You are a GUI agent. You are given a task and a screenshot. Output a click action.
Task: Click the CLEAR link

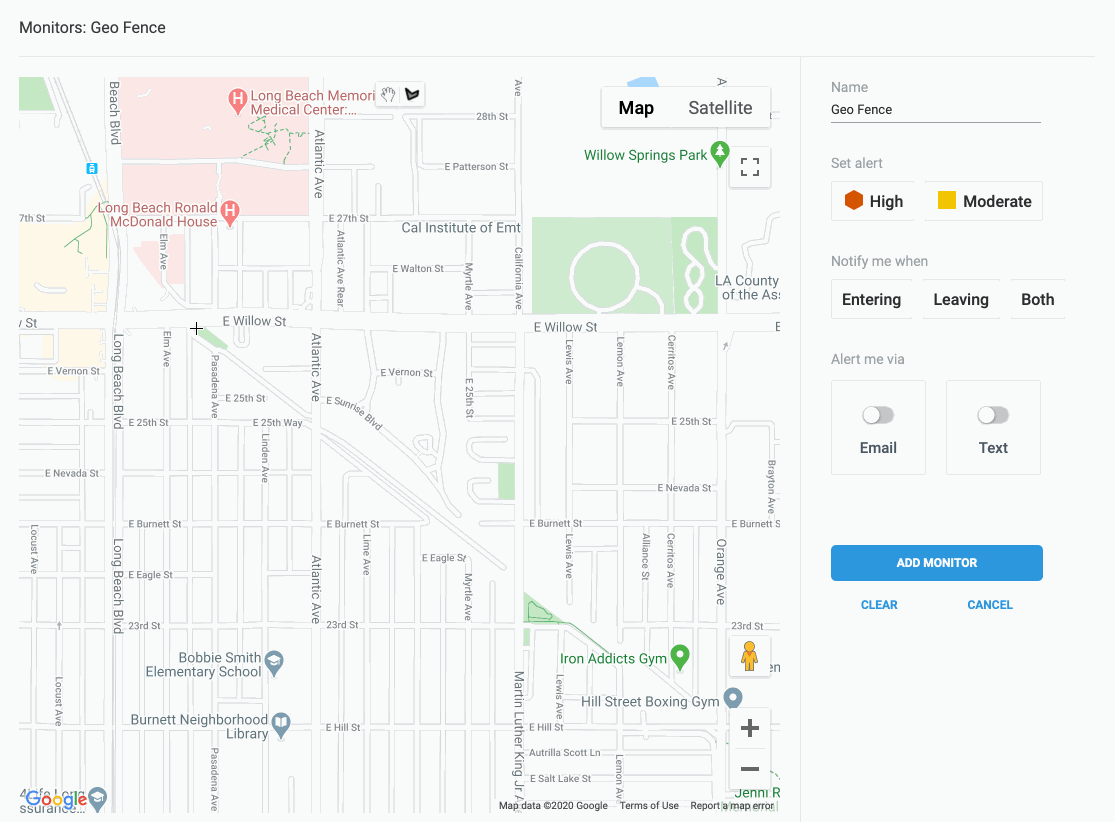pos(879,604)
